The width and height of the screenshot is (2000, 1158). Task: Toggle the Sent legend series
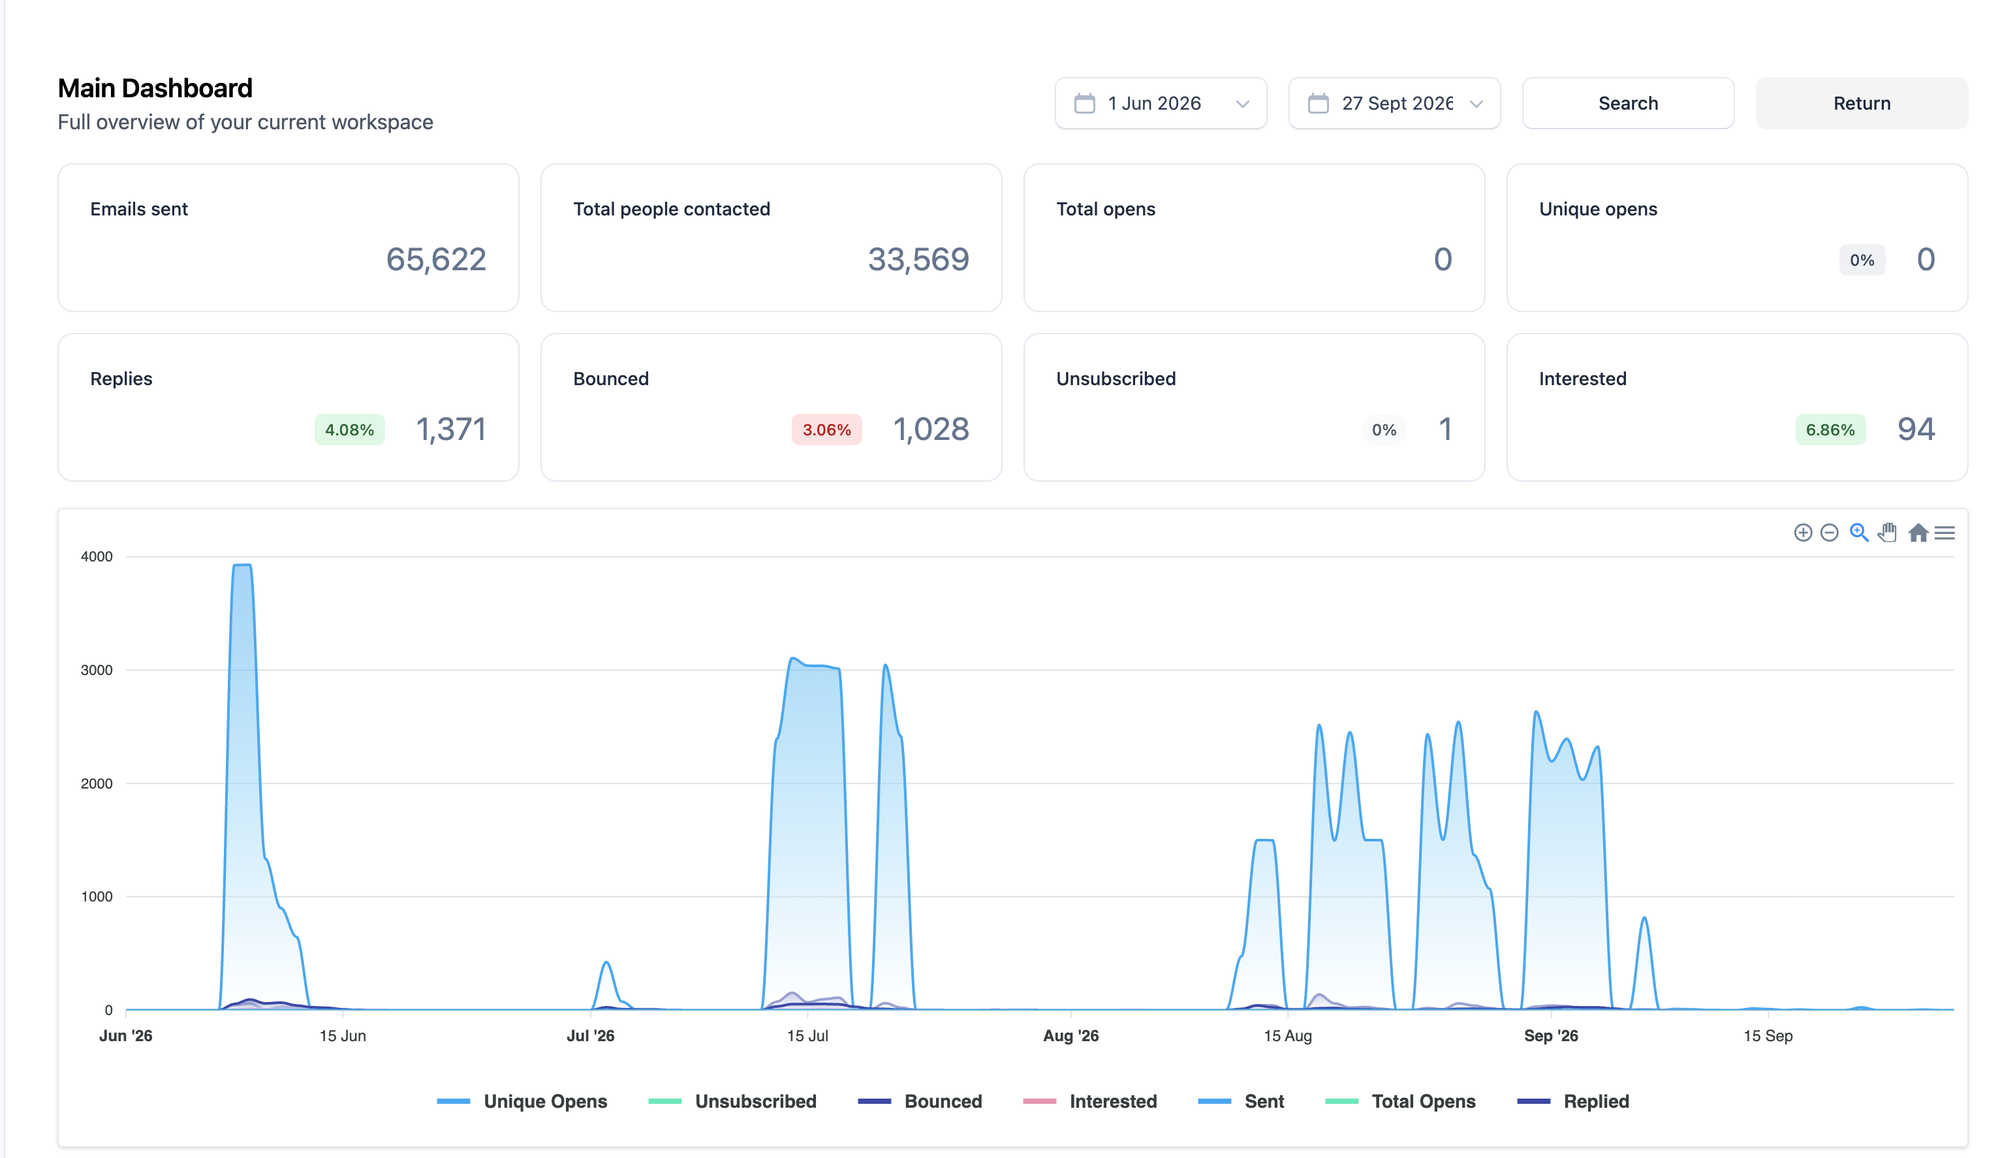[1241, 1101]
